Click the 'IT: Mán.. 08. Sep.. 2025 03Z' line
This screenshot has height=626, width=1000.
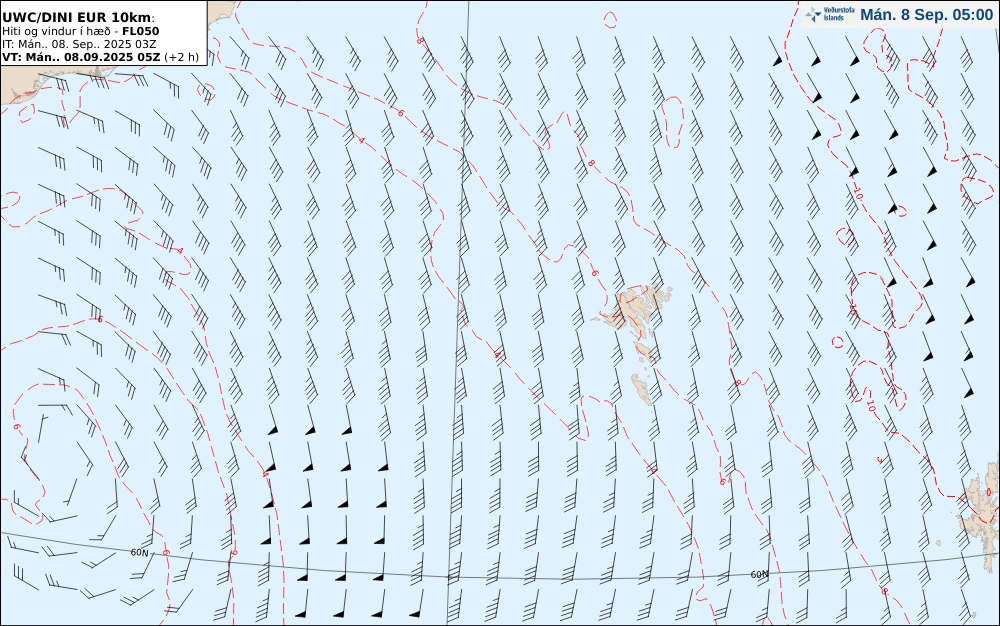(x=79, y=44)
